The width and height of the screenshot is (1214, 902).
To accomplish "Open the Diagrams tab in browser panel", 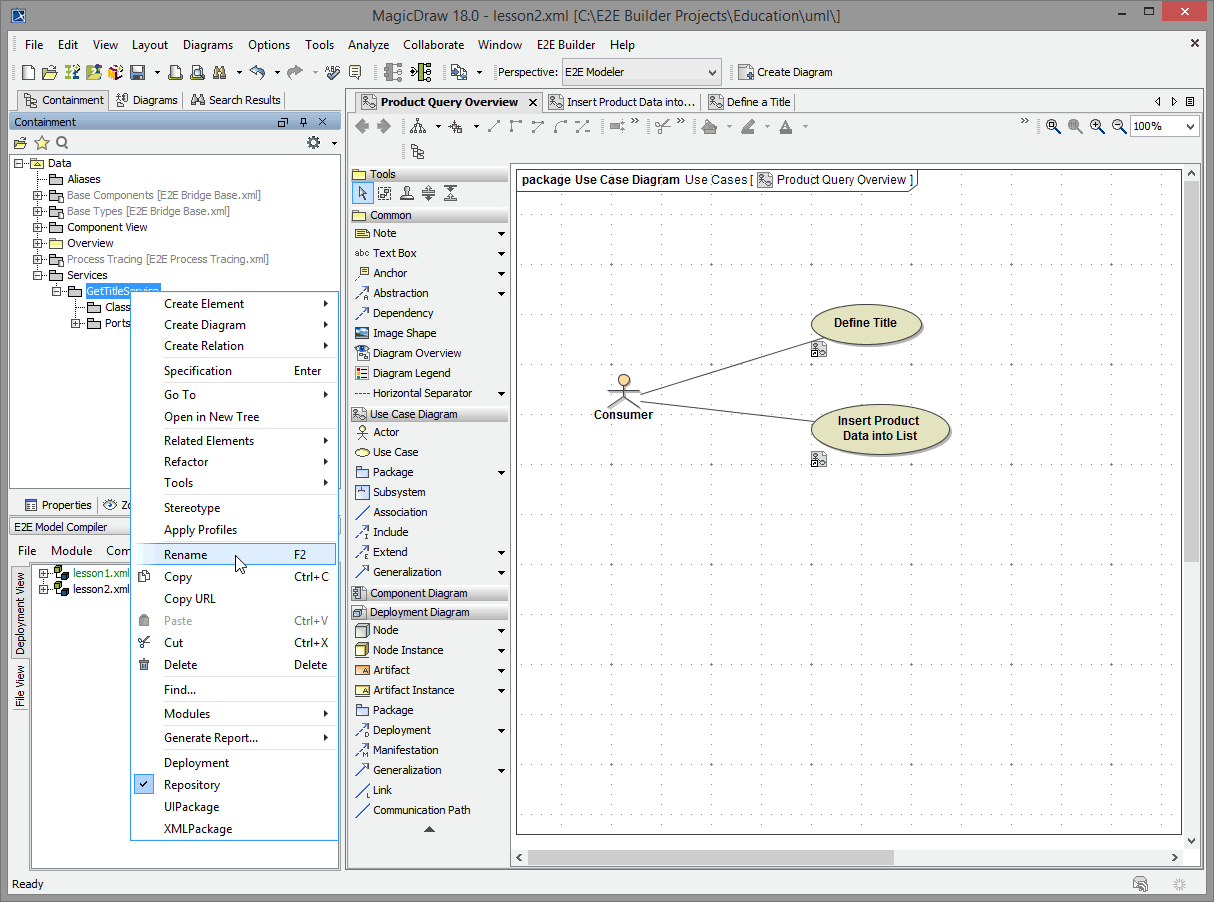I will [x=147, y=100].
